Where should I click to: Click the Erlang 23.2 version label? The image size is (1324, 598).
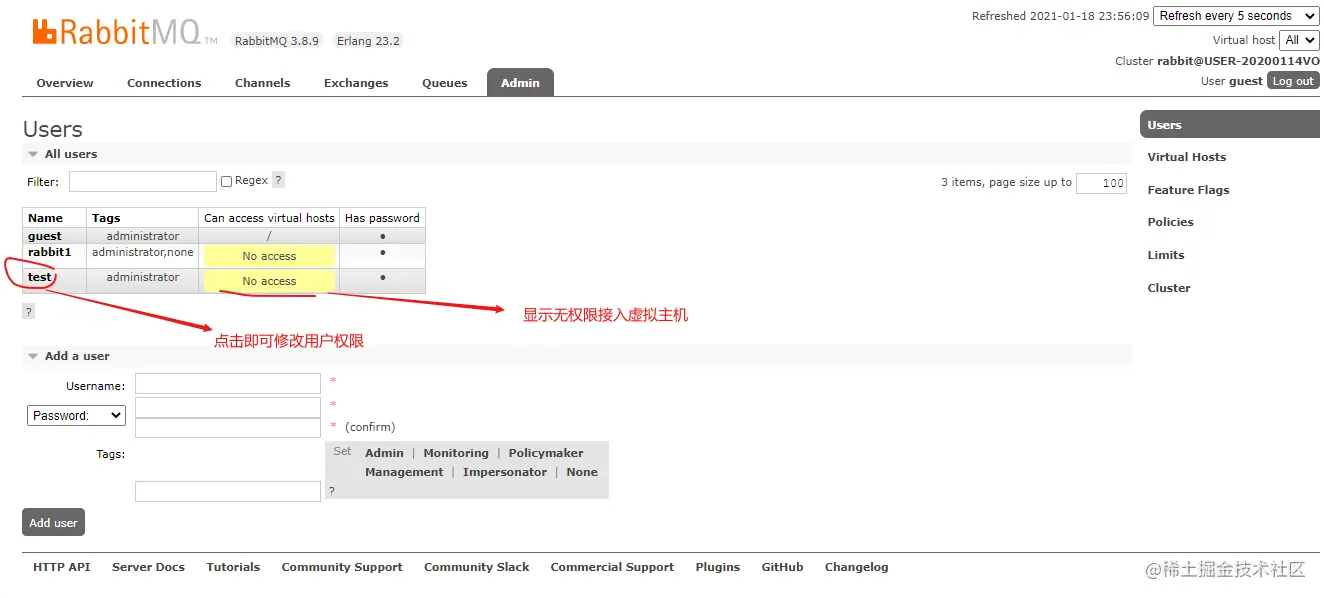pyautogui.click(x=368, y=41)
